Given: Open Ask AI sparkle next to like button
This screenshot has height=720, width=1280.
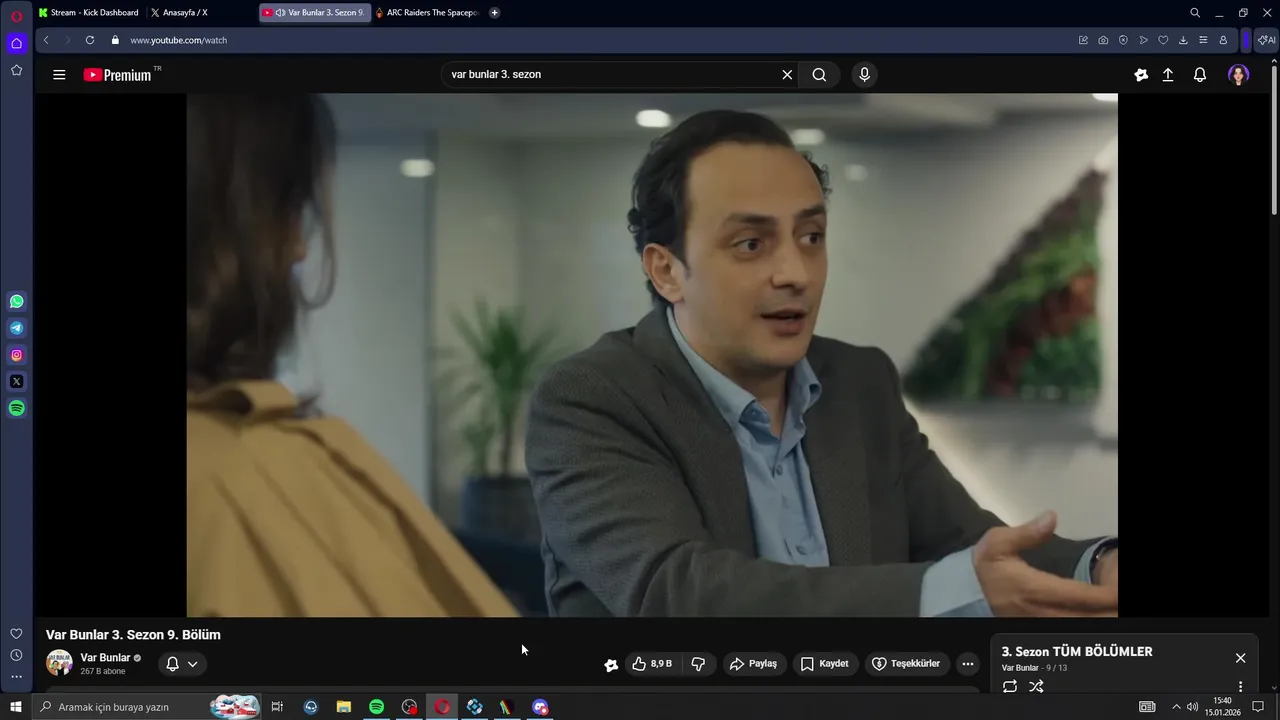Looking at the screenshot, I should (611, 665).
